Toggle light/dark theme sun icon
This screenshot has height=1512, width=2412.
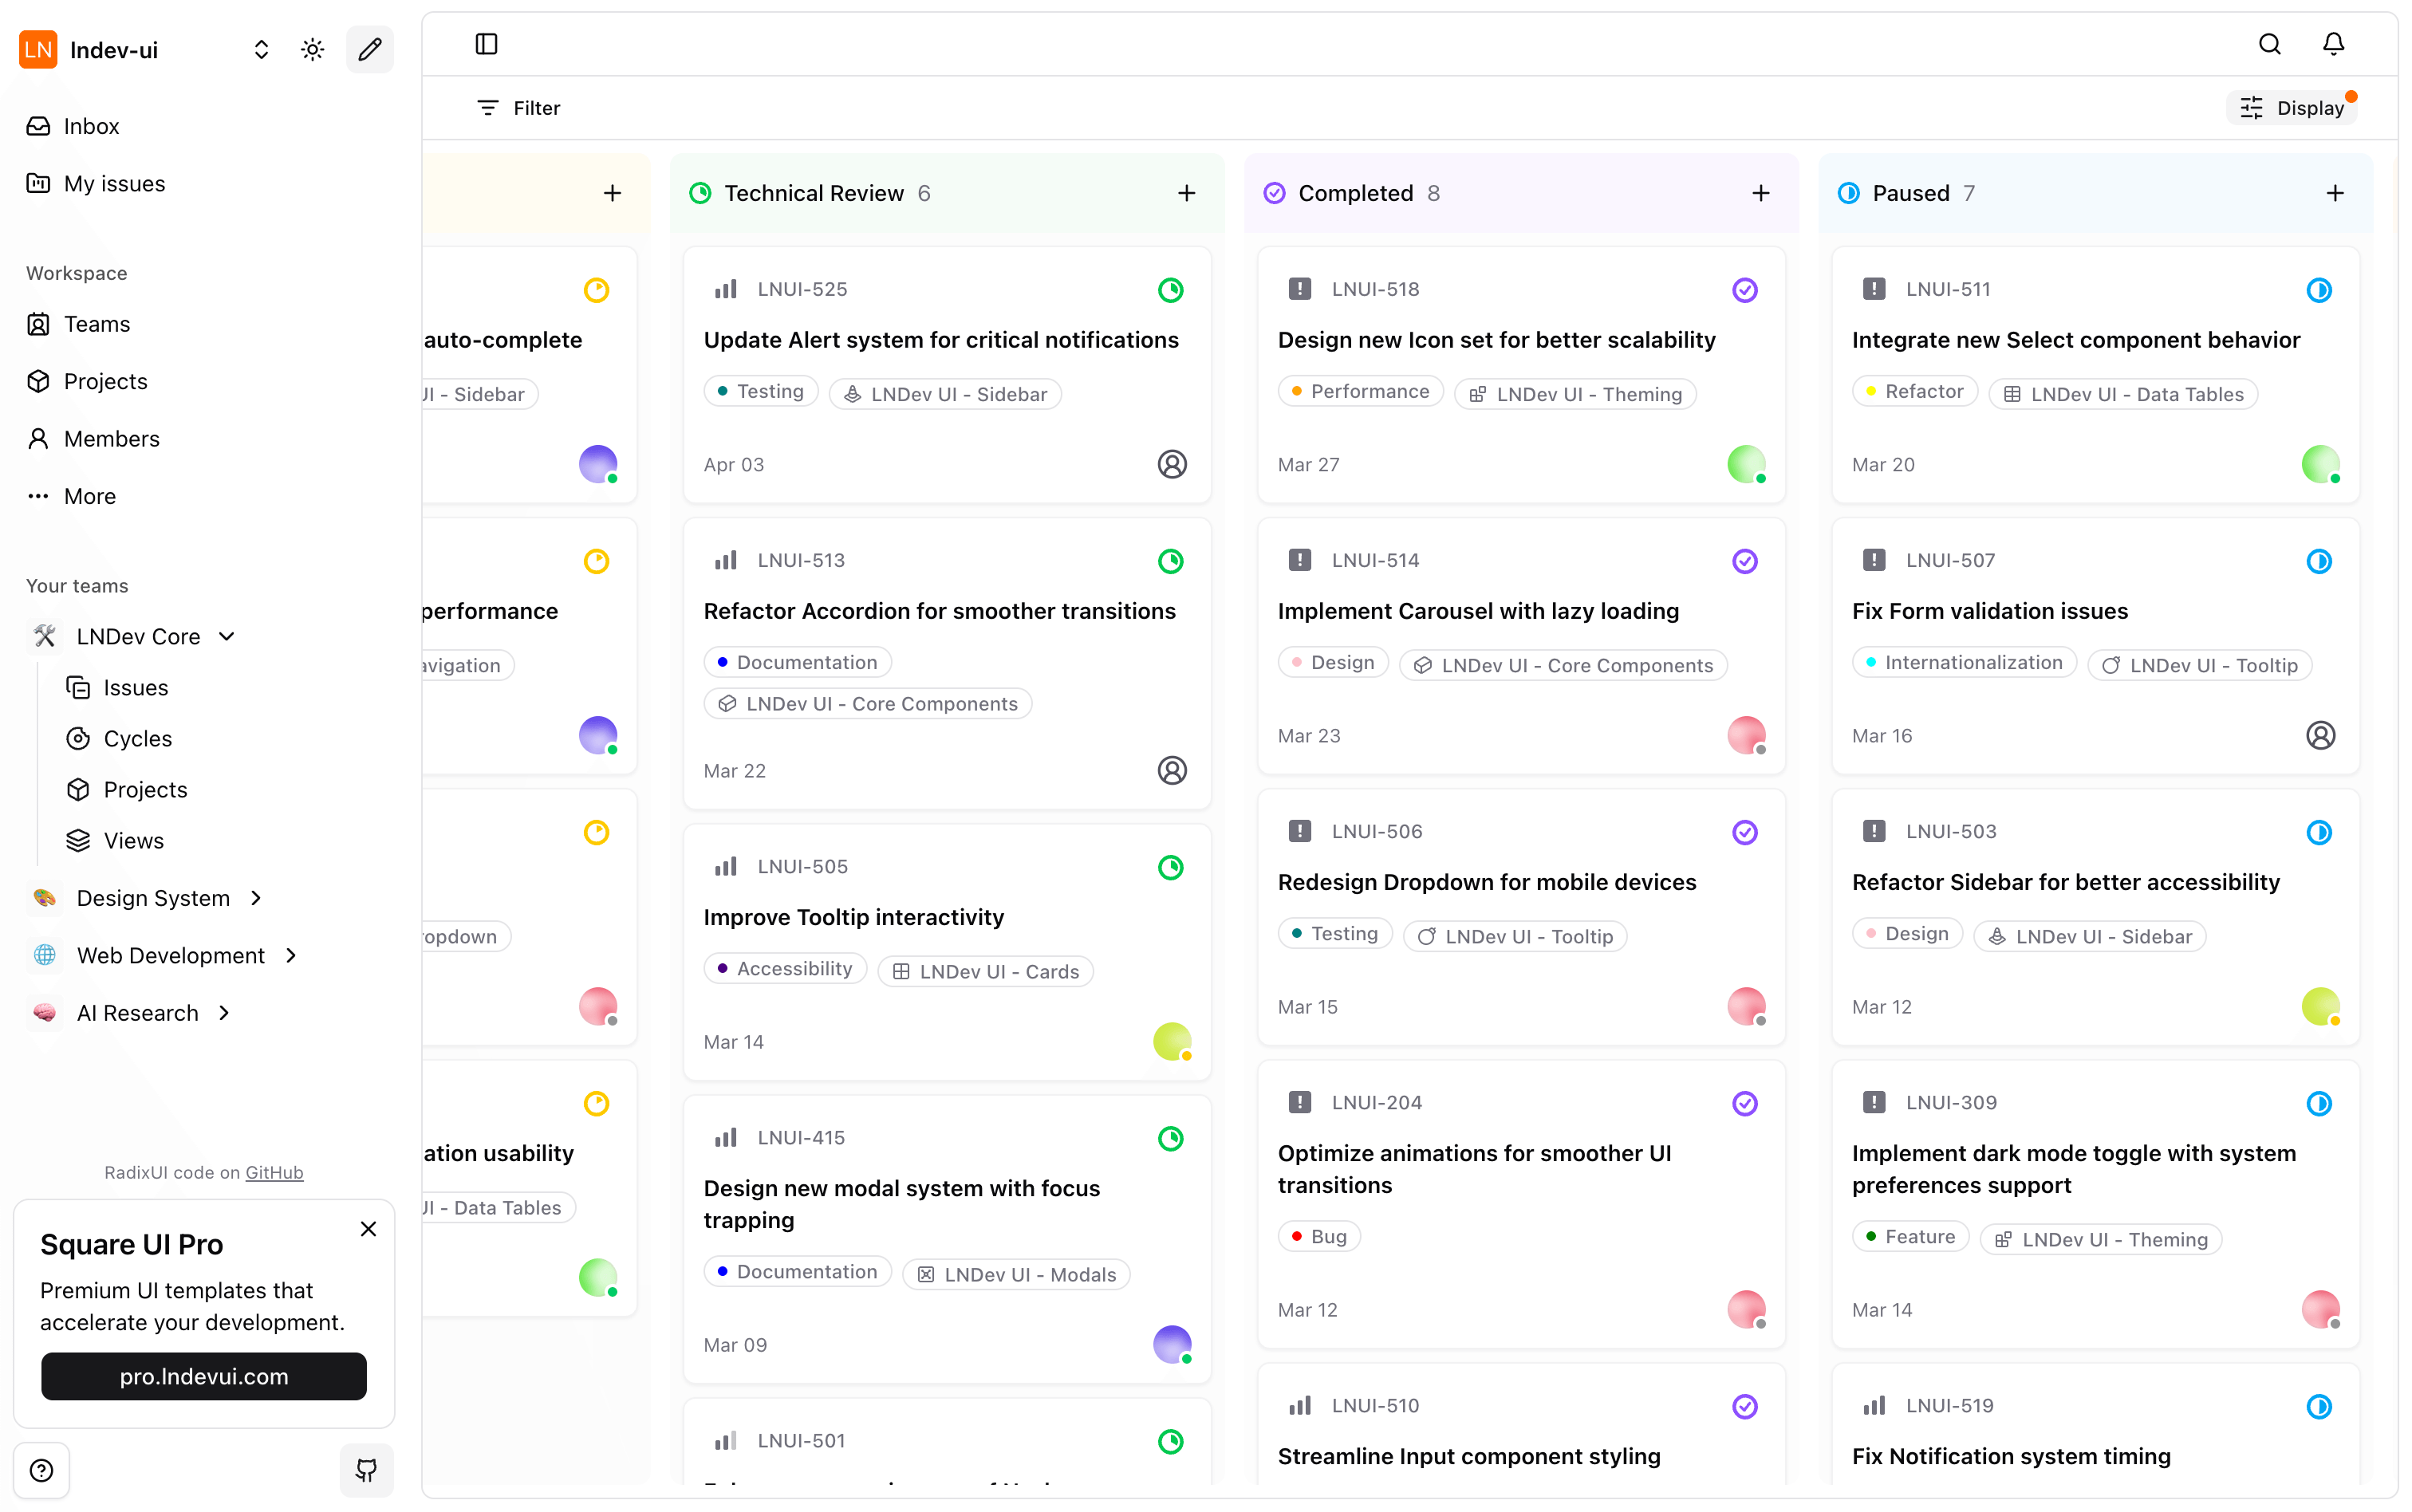pyautogui.click(x=312, y=49)
